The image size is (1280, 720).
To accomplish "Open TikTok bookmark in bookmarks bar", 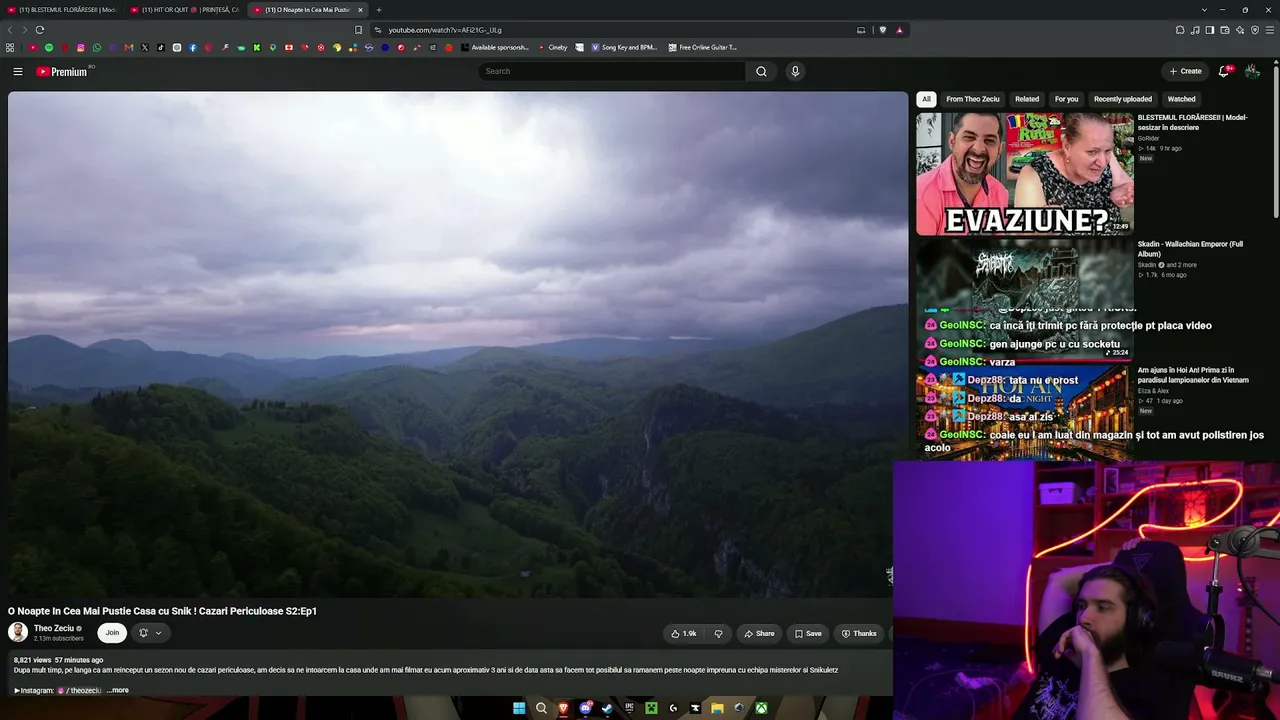I will click(161, 47).
